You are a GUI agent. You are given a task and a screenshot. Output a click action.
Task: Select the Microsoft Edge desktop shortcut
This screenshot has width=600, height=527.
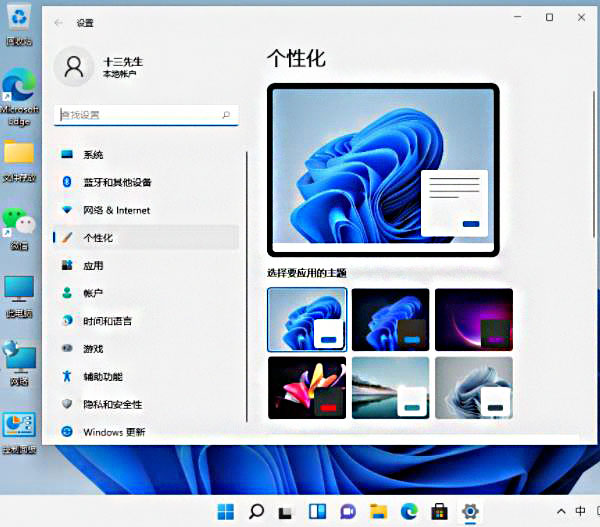(x=19, y=98)
